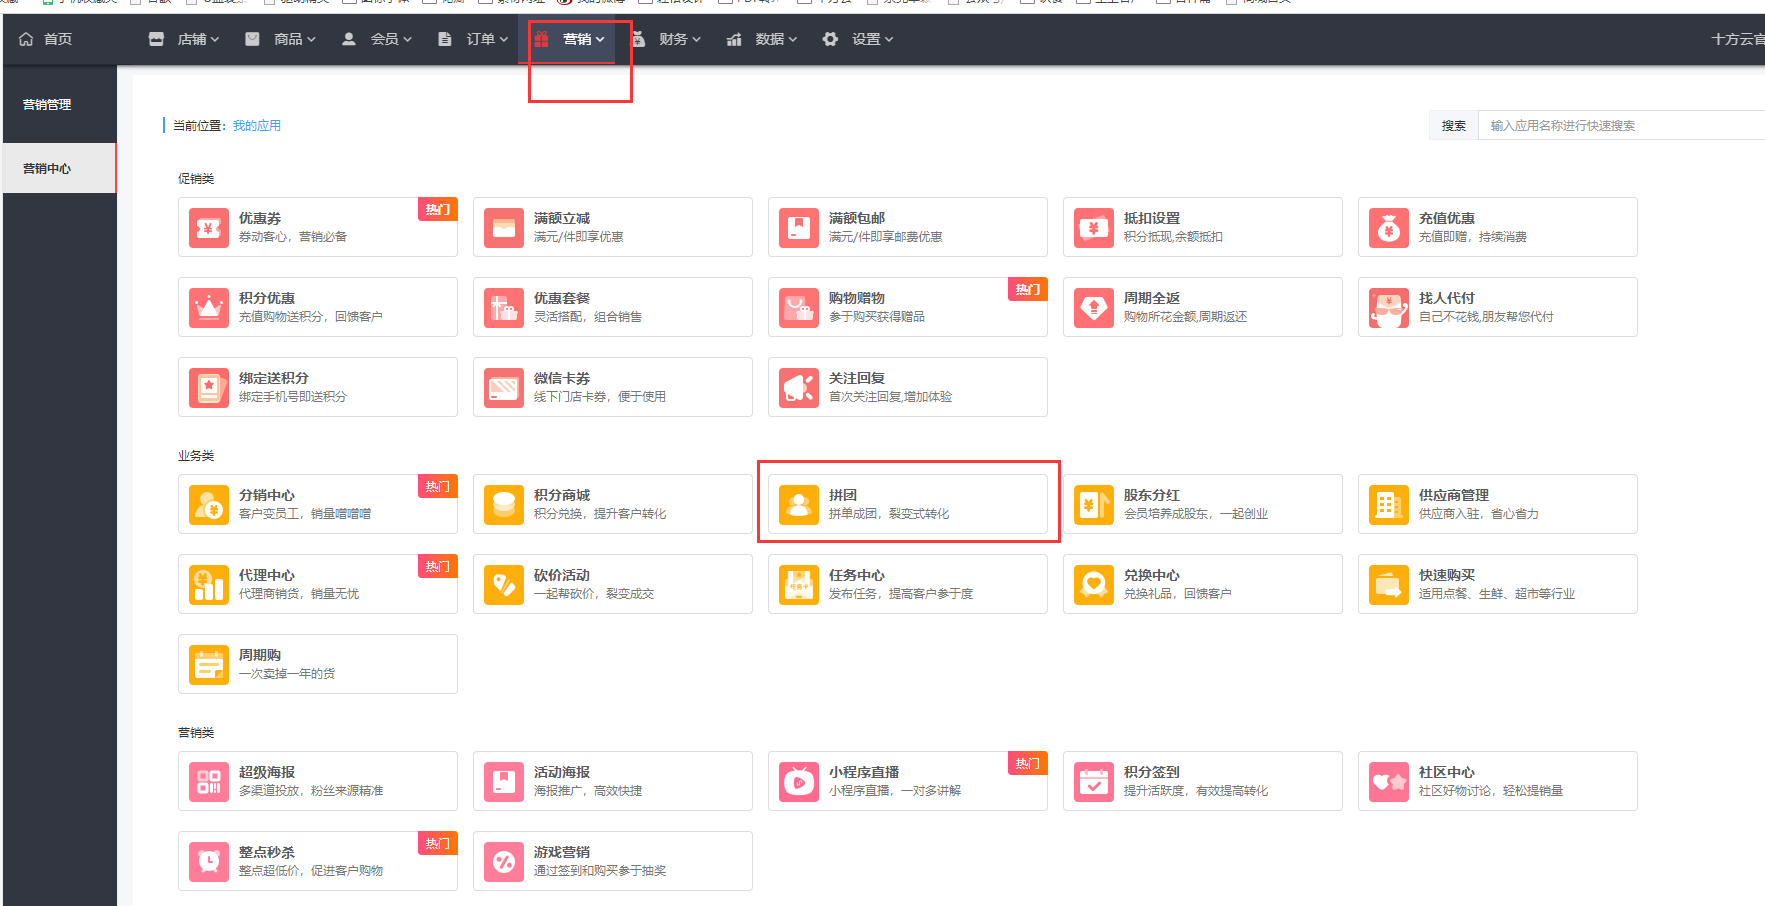Screen dimensions: 1765x906
Task: Open the 整点秒杀 clock icon
Action: tap(209, 862)
